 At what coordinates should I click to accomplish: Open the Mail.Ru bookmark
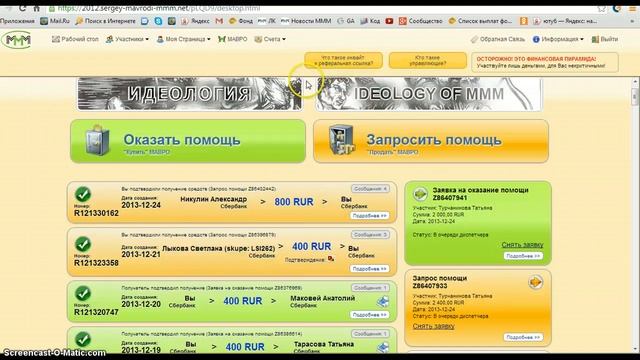[55, 21]
